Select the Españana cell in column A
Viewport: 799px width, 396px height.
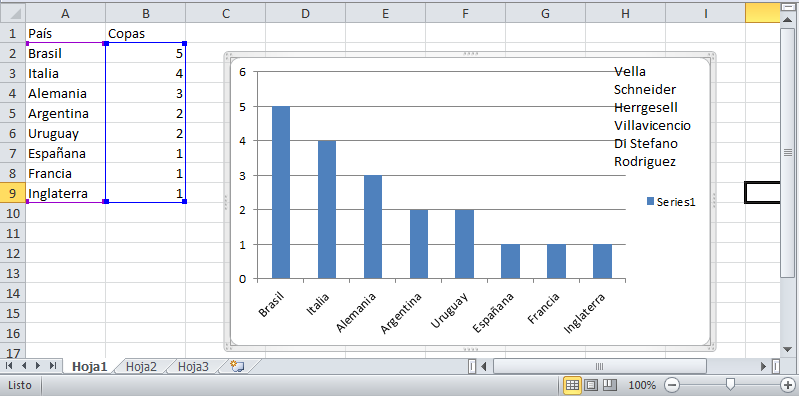tap(65, 153)
